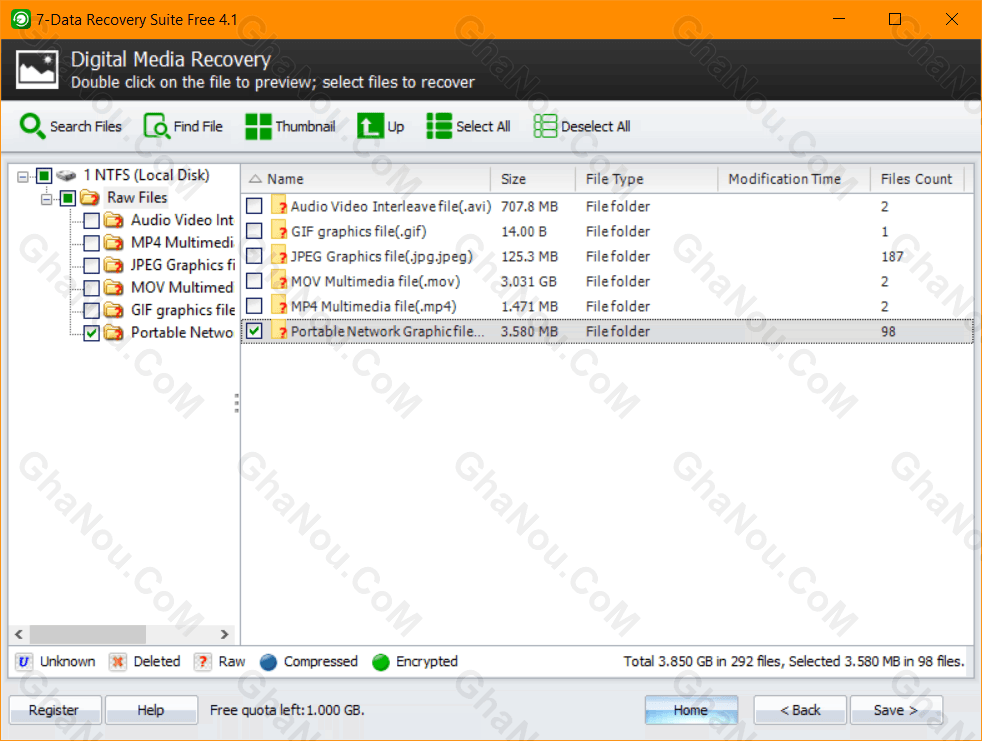Image resolution: width=982 pixels, height=741 pixels.
Task: Select 'Portable Network Graphic file...' row name
Action: [387, 331]
